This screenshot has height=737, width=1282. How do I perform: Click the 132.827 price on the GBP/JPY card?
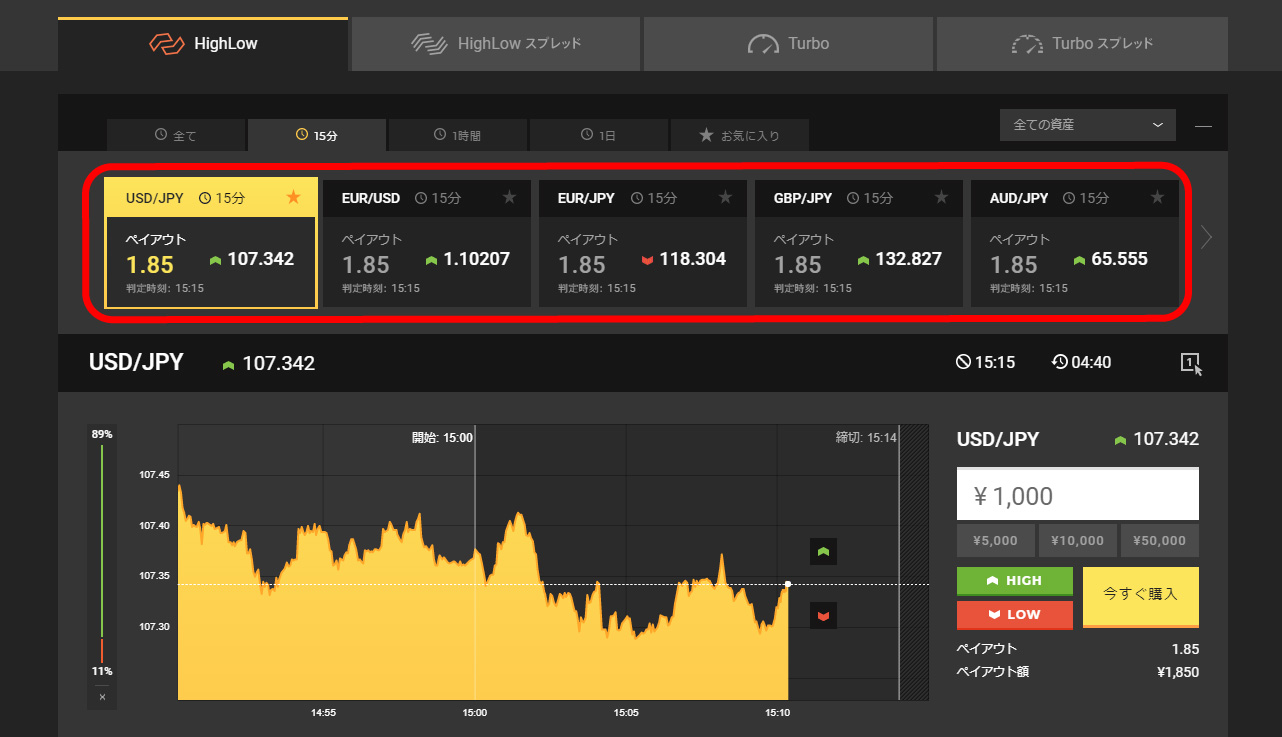tap(908, 259)
